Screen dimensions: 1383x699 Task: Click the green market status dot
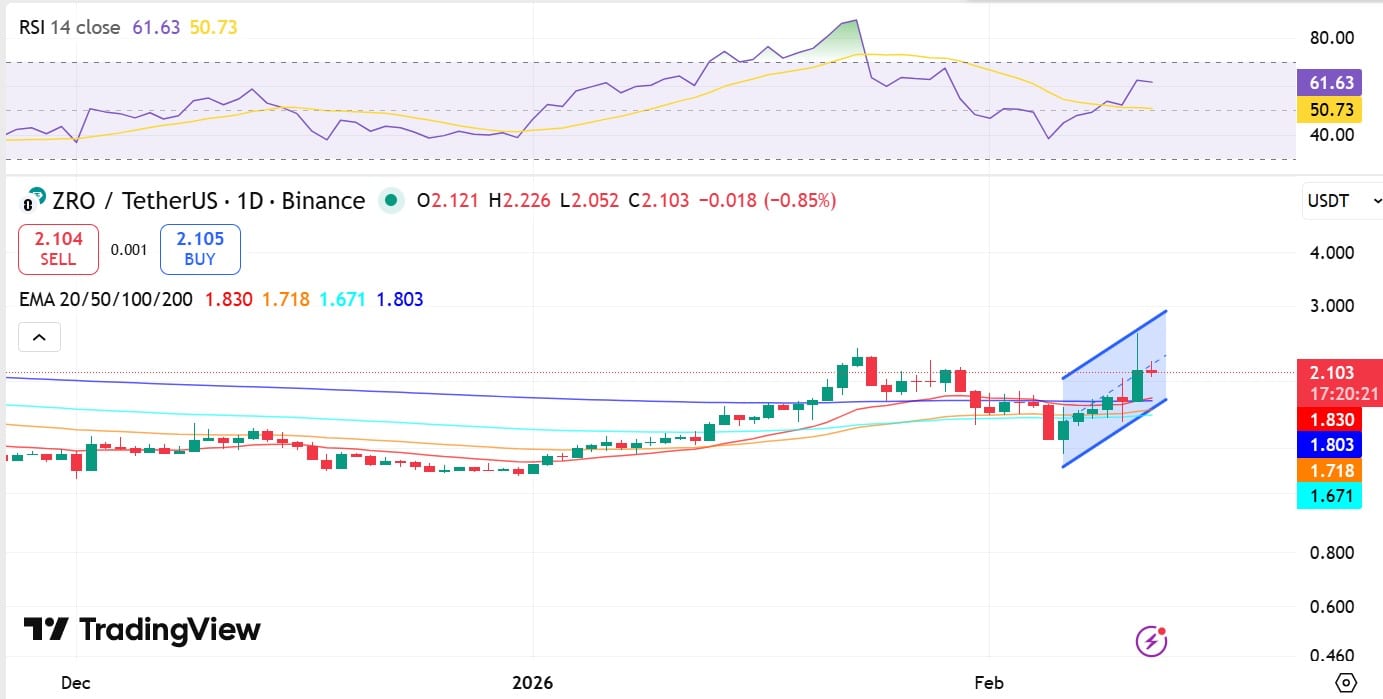[391, 200]
